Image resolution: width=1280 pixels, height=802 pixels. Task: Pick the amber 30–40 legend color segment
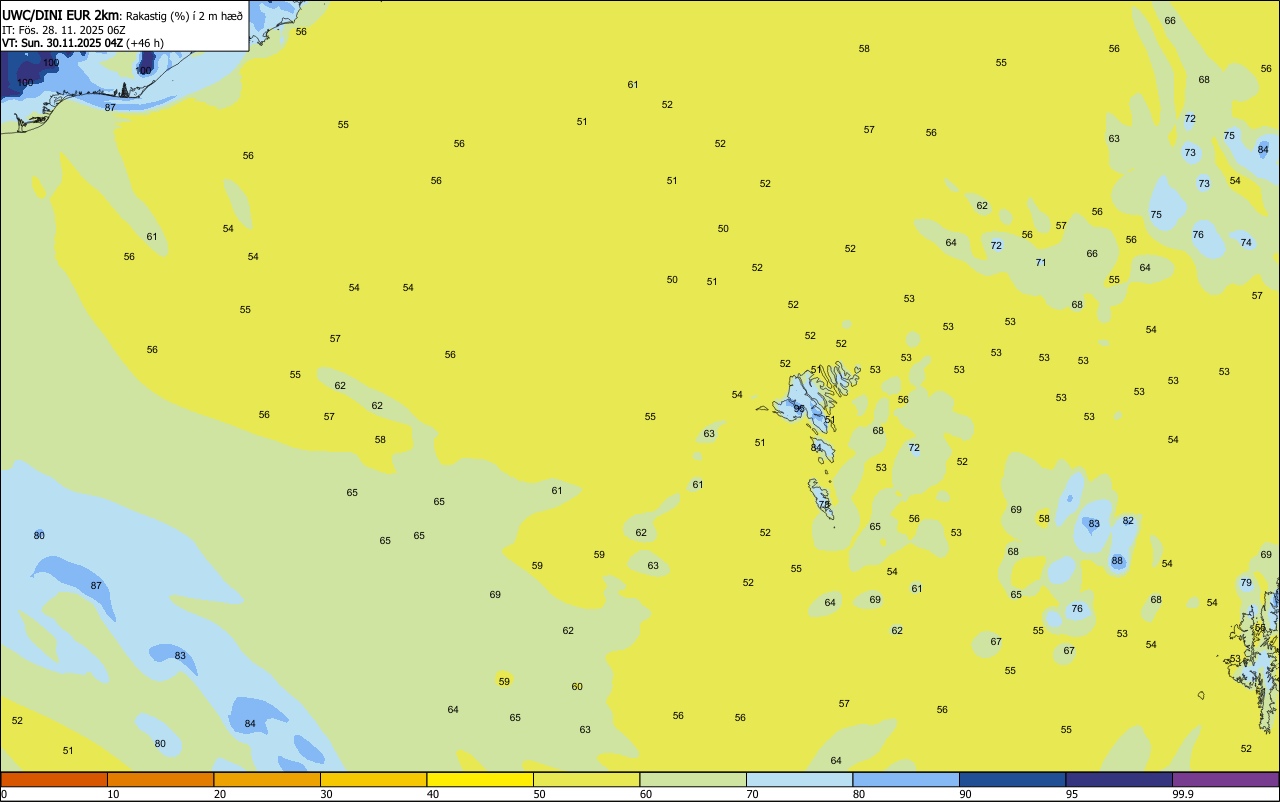373,779
